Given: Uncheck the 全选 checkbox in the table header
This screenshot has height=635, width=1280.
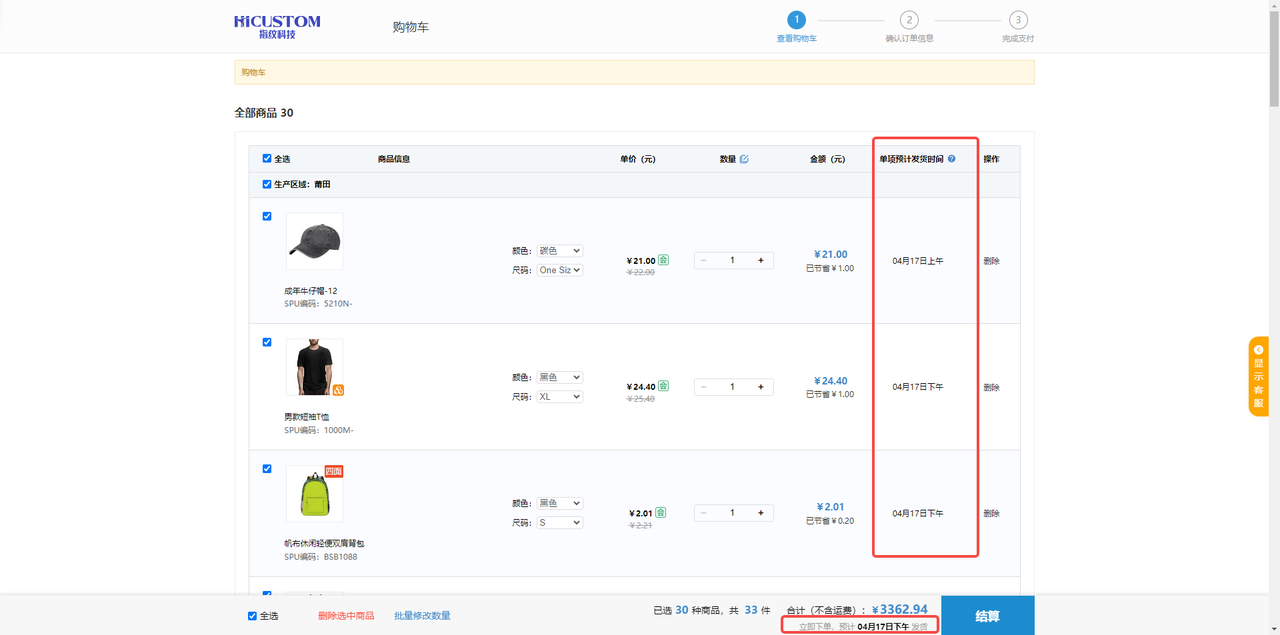Looking at the screenshot, I should coord(267,158).
